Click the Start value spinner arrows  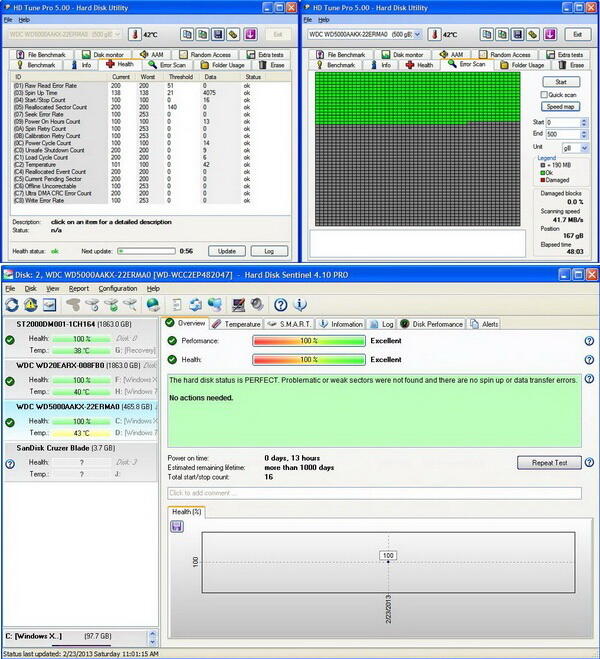584,122
